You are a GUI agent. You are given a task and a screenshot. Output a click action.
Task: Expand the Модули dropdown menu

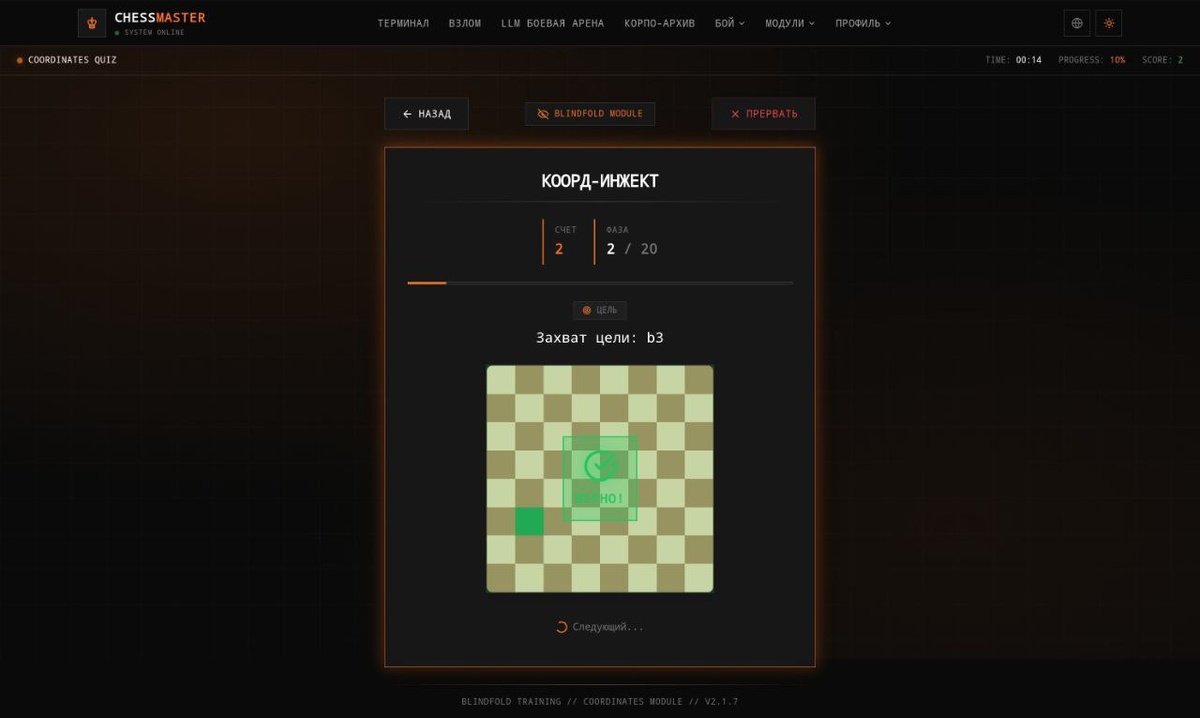pos(790,23)
